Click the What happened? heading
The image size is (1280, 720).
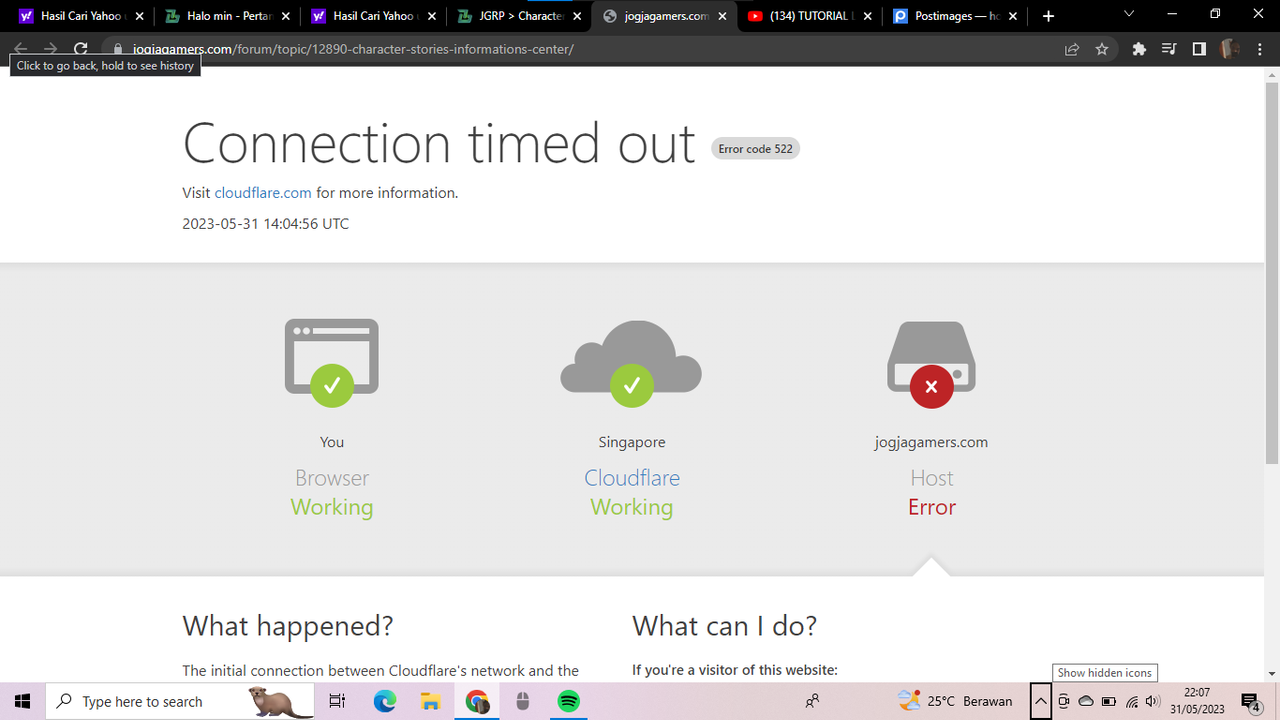(x=288, y=626)
